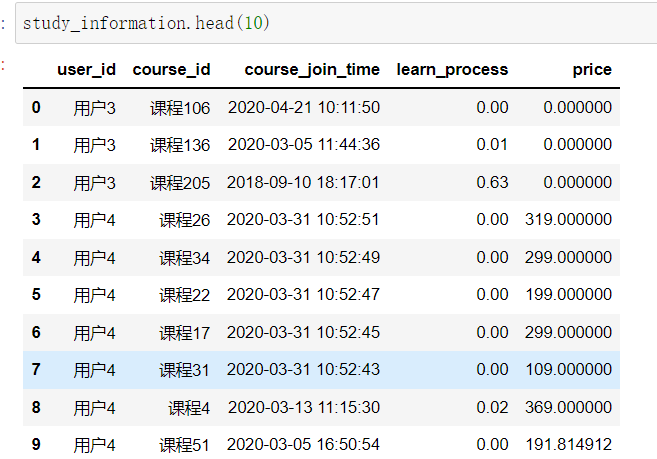
Task: Click 用户3 in row 1
Action: pos(94,145)
